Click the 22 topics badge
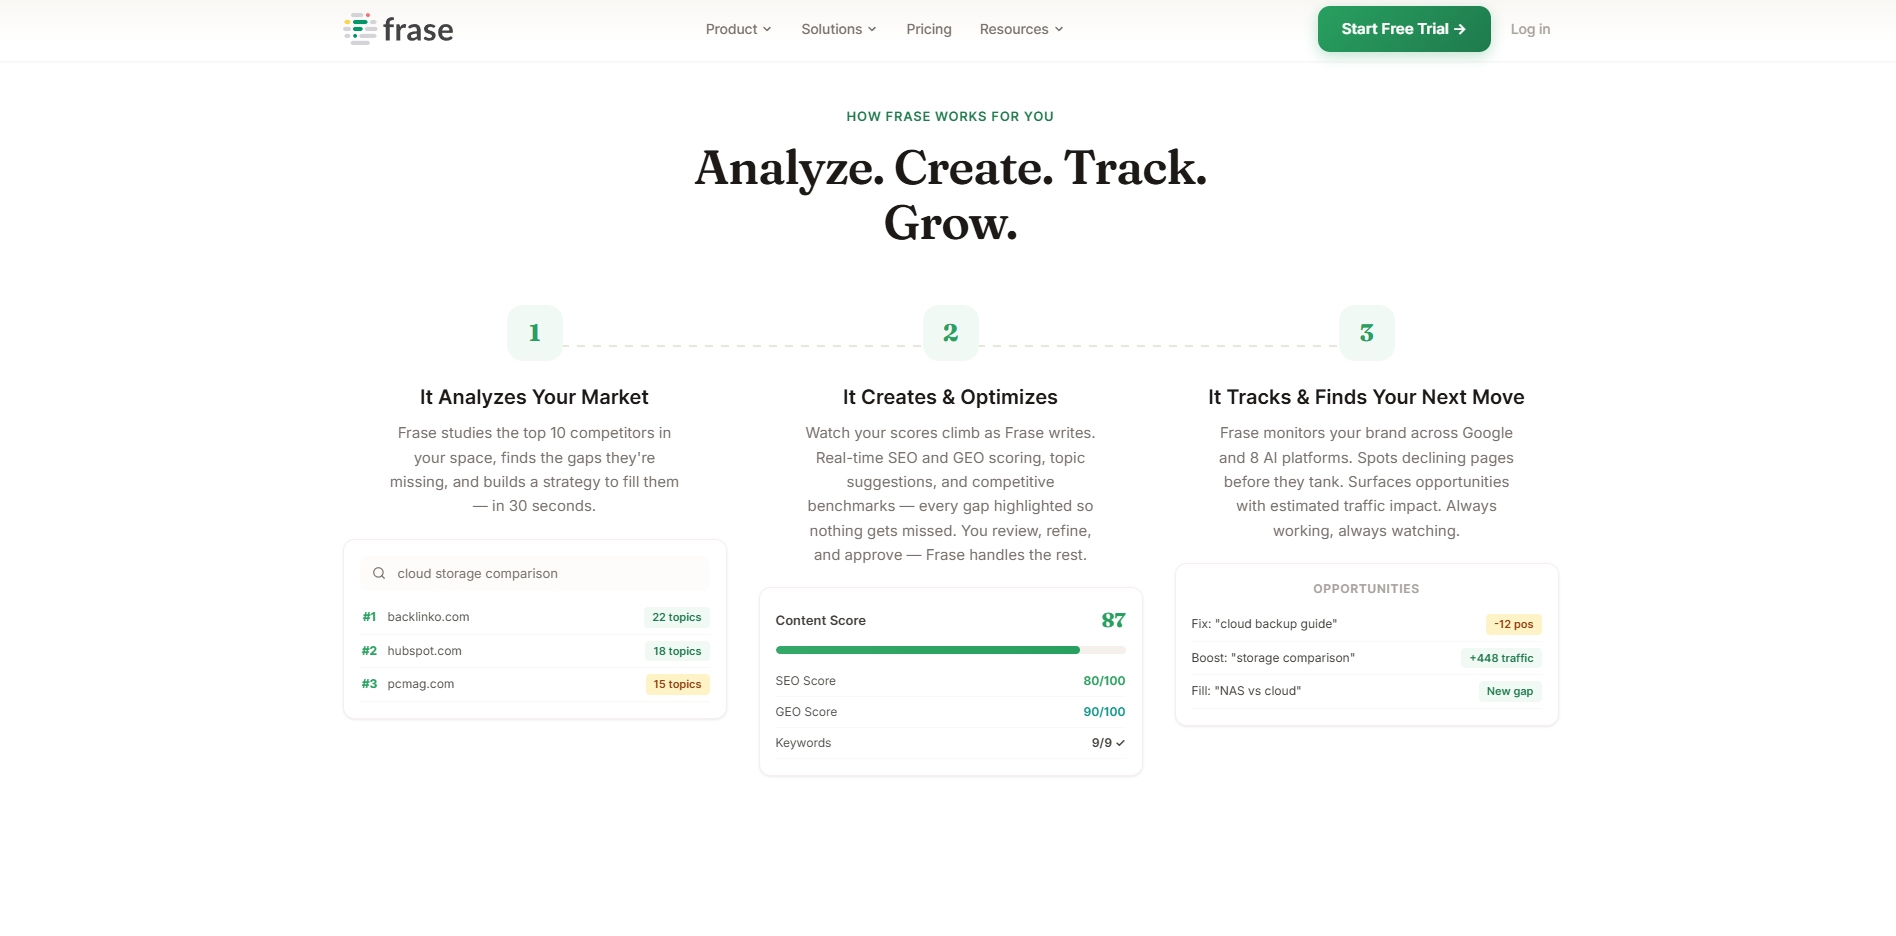 [677, 618]
